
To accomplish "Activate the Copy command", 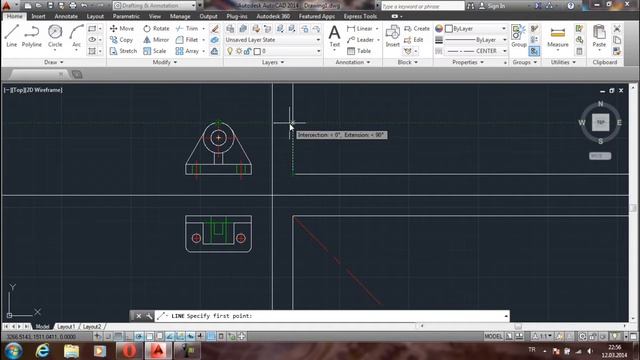I will (x=121, y=40).
